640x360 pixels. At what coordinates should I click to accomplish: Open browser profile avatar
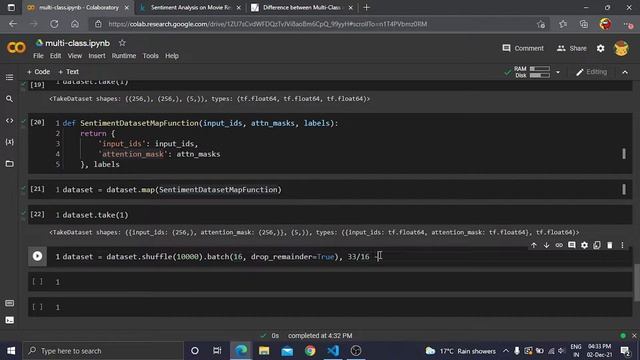605,24
